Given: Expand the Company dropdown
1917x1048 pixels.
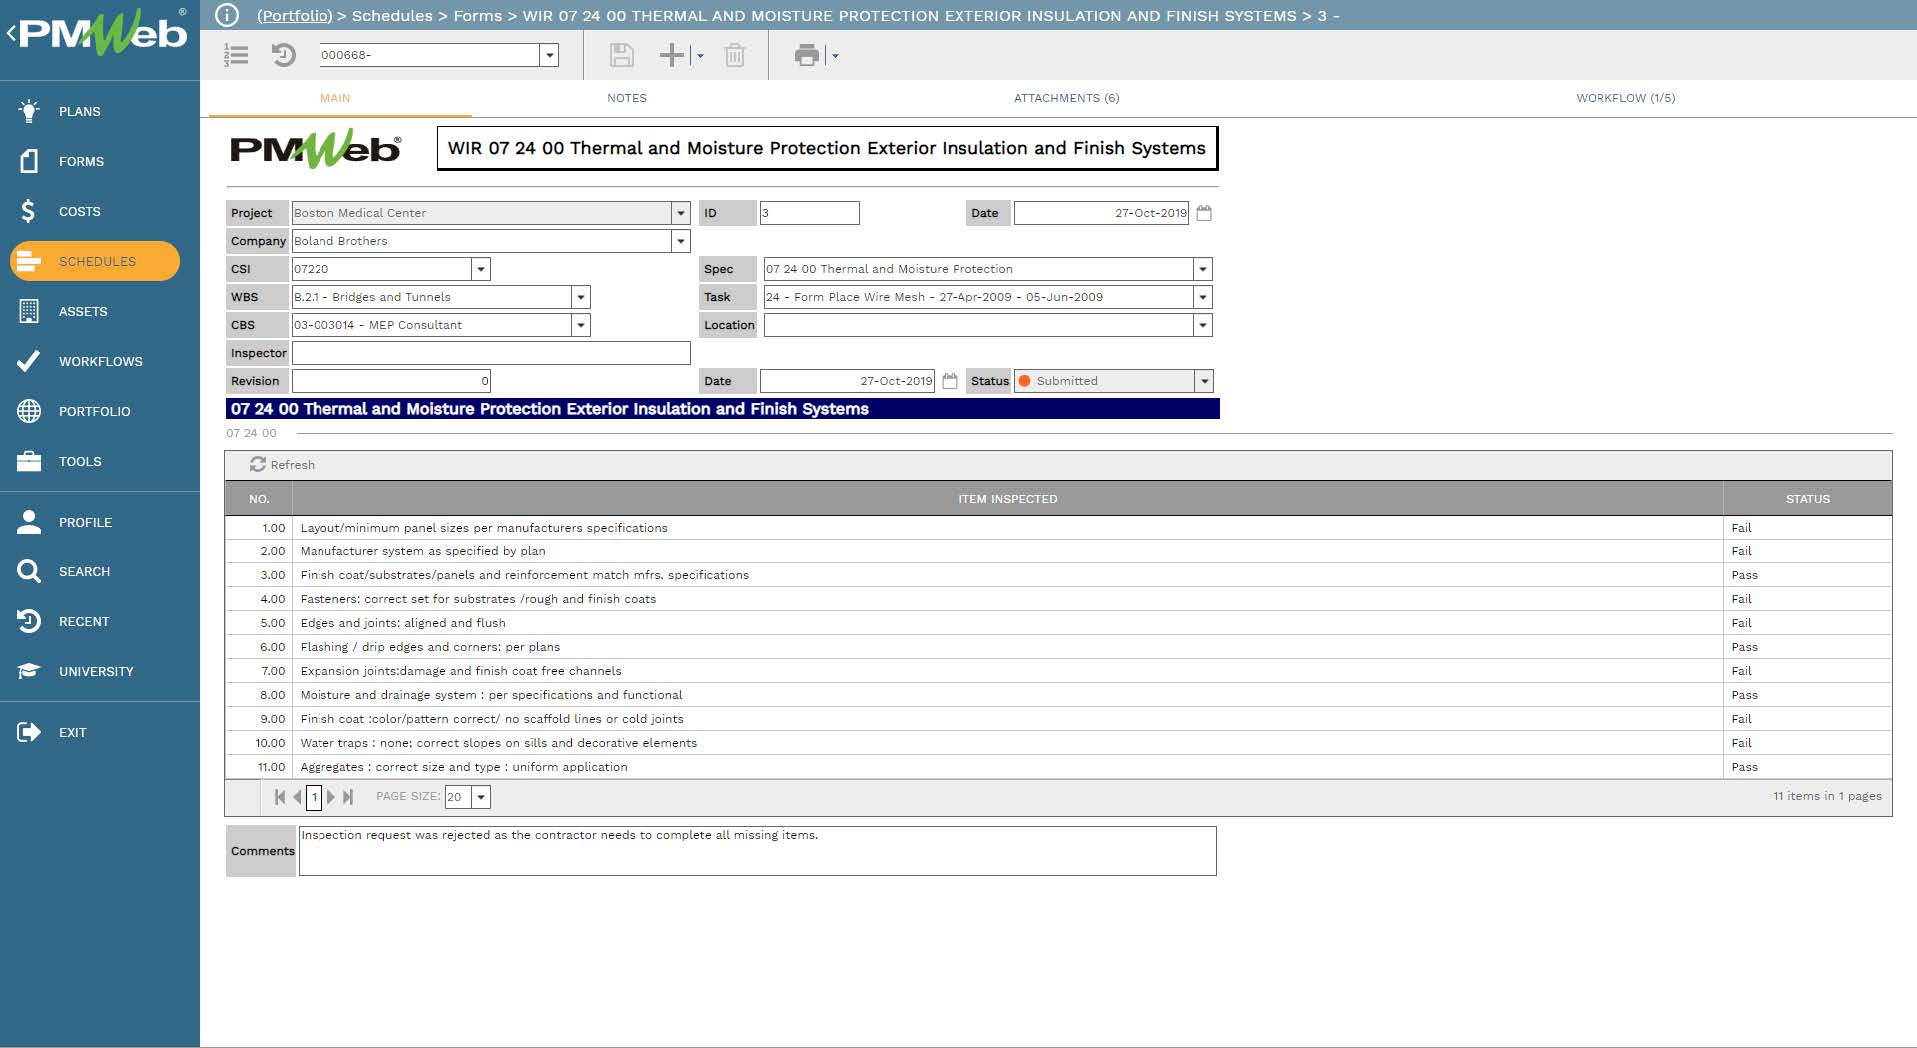Looking at the screenshot, I should click(681, 241).
